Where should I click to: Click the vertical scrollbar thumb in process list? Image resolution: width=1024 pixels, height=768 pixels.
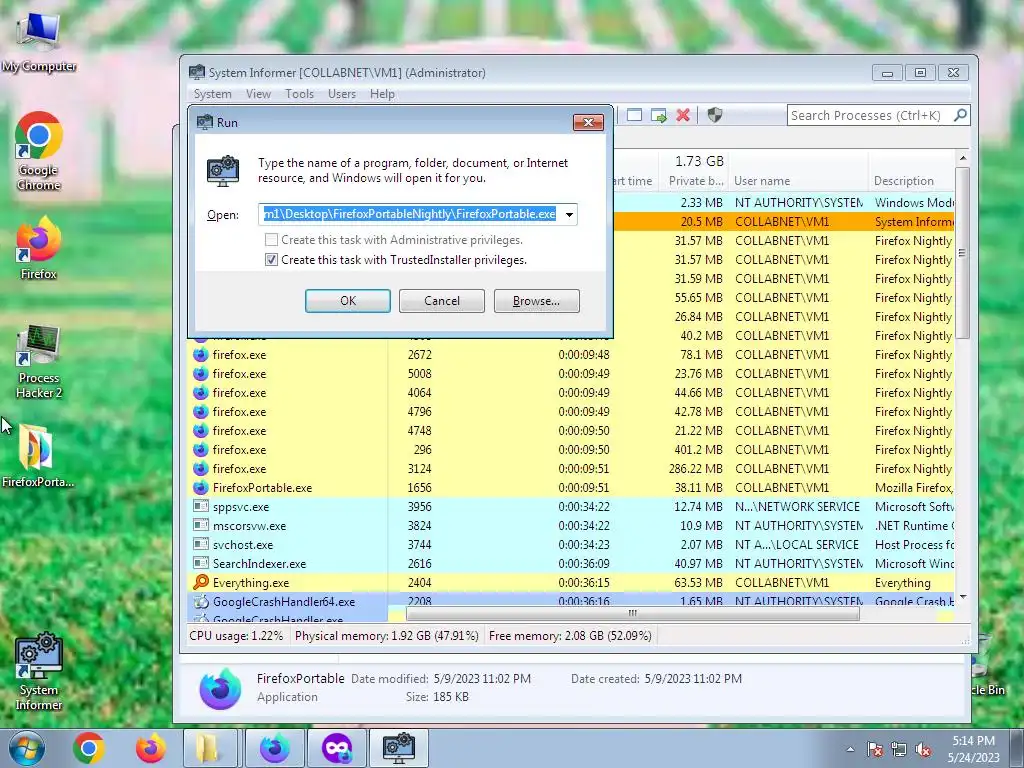[x=962, y=252]
